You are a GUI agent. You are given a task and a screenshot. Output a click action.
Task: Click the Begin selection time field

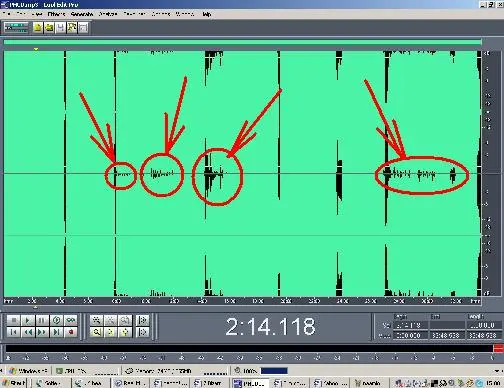point(410,325)
